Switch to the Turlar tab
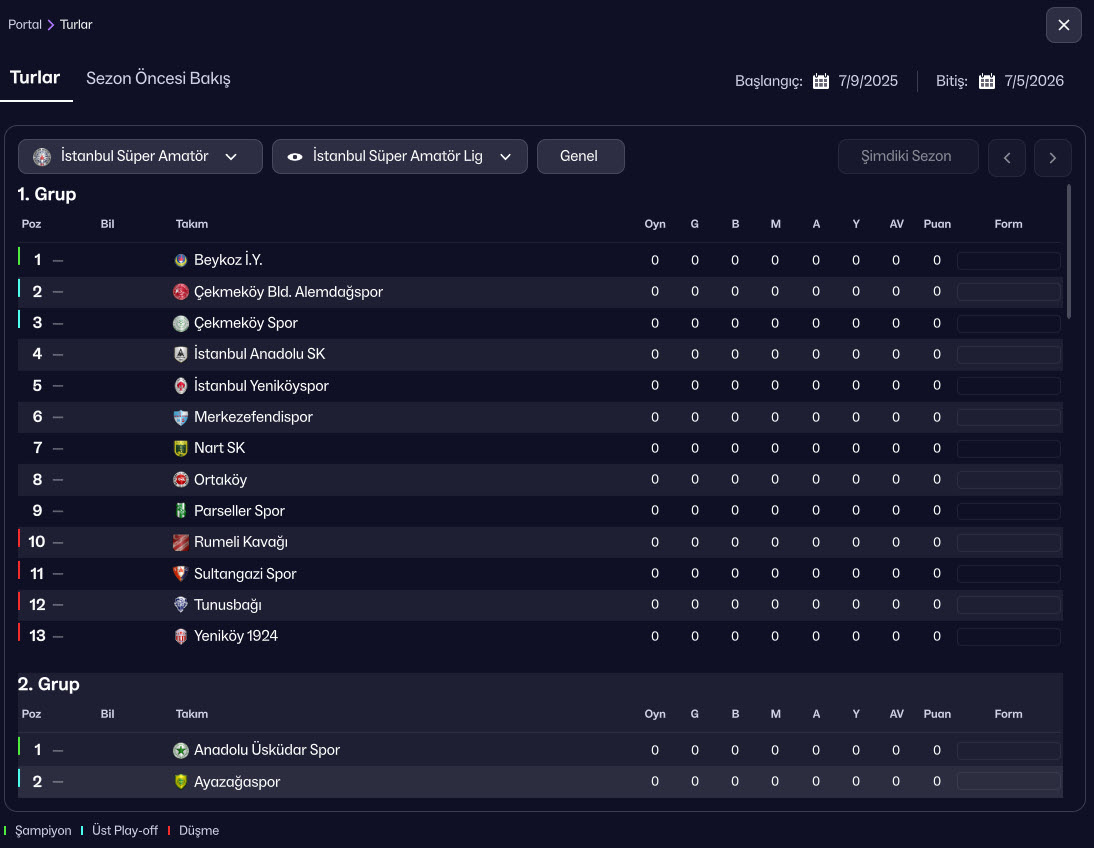This screenshot has height=848, width=1094. 35,78
